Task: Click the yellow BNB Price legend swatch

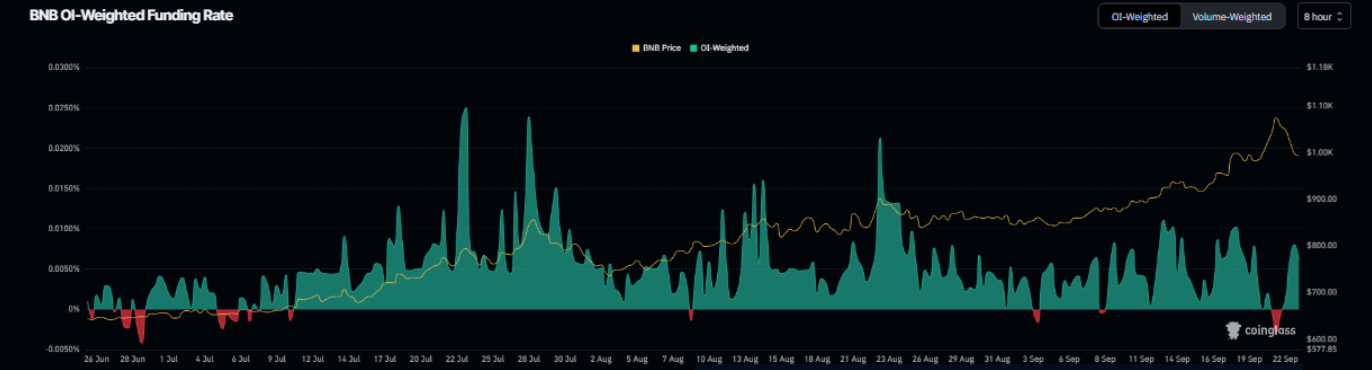Action: point(636,48)
